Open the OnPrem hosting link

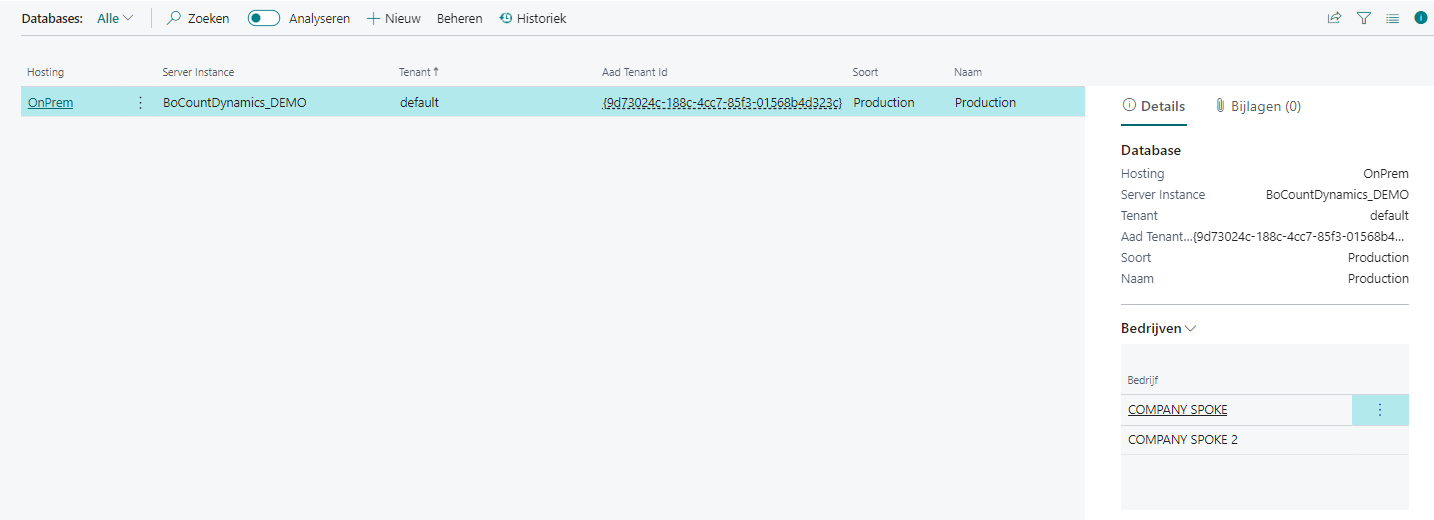tap(50, 102)
